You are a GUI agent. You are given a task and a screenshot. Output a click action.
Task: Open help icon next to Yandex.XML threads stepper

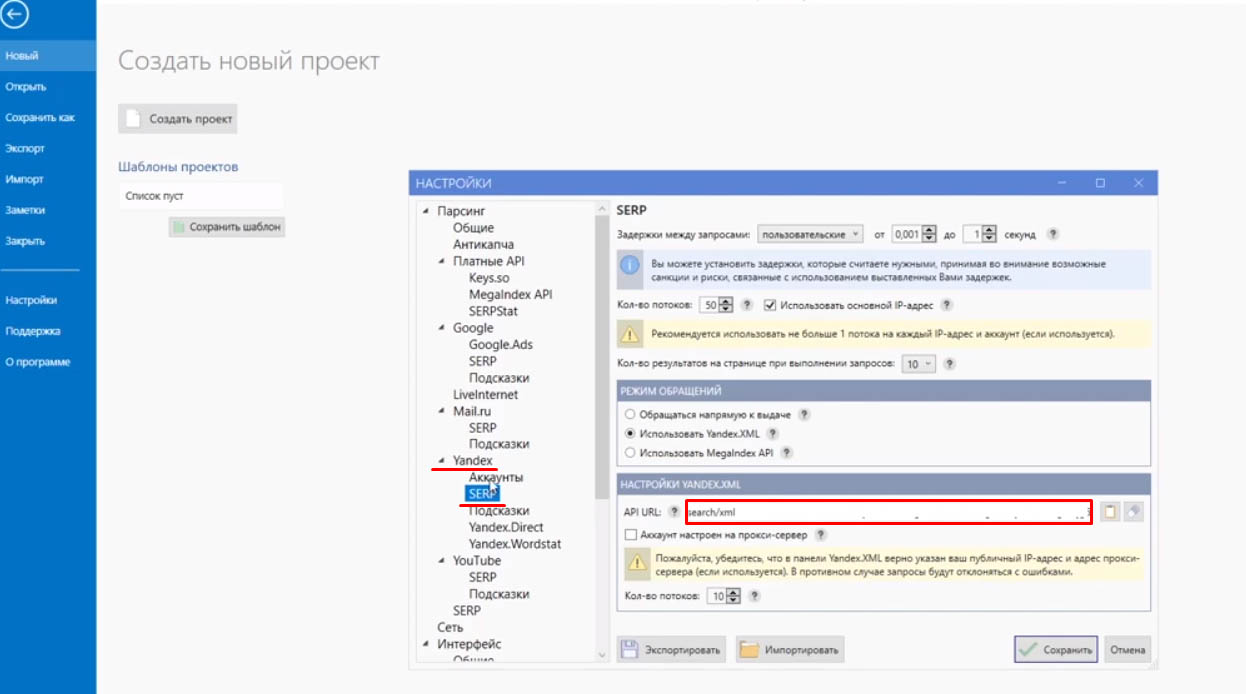pyautogui.click(x=754, y=596)
